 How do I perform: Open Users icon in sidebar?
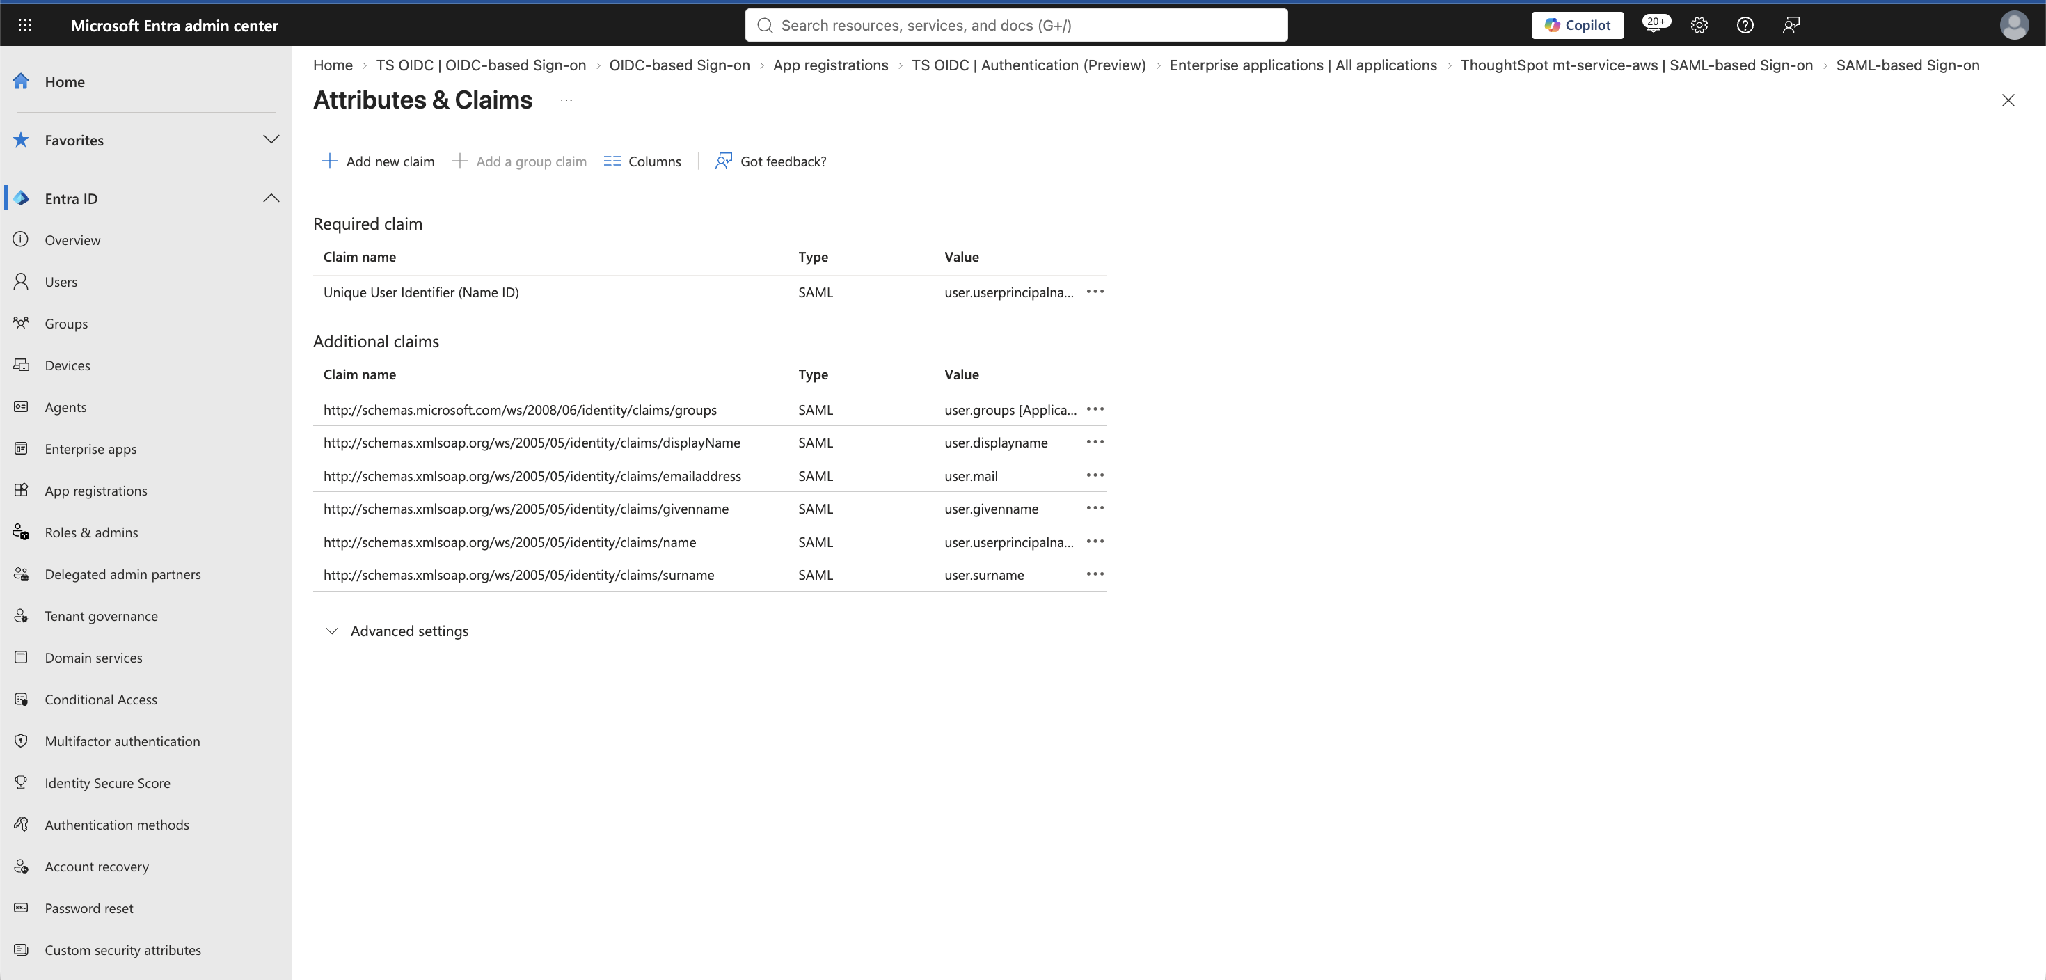[x=21, y=282]
